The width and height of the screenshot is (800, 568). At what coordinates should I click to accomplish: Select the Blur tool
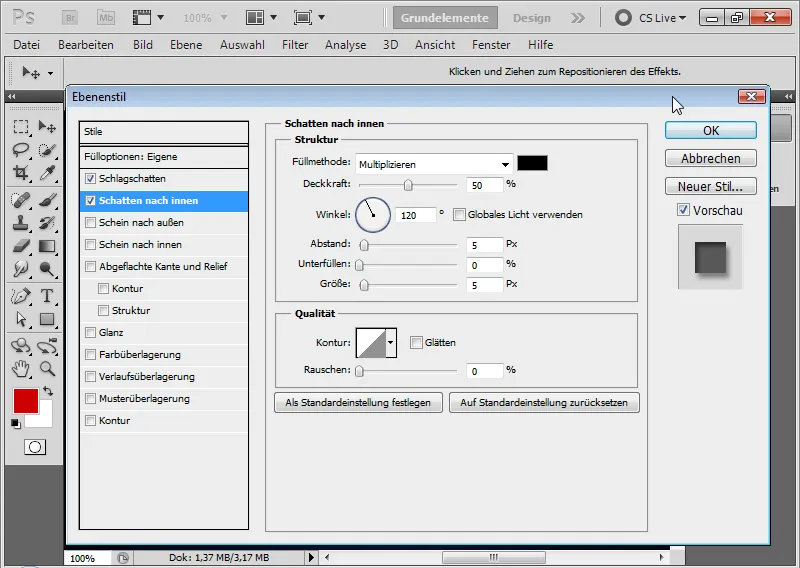tap(21, 268)
